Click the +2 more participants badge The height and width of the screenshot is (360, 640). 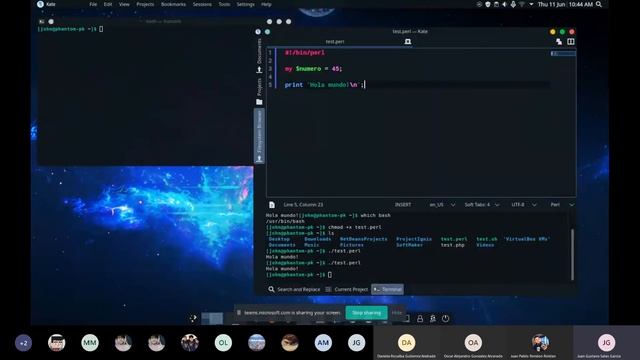(x=23, y=343)
